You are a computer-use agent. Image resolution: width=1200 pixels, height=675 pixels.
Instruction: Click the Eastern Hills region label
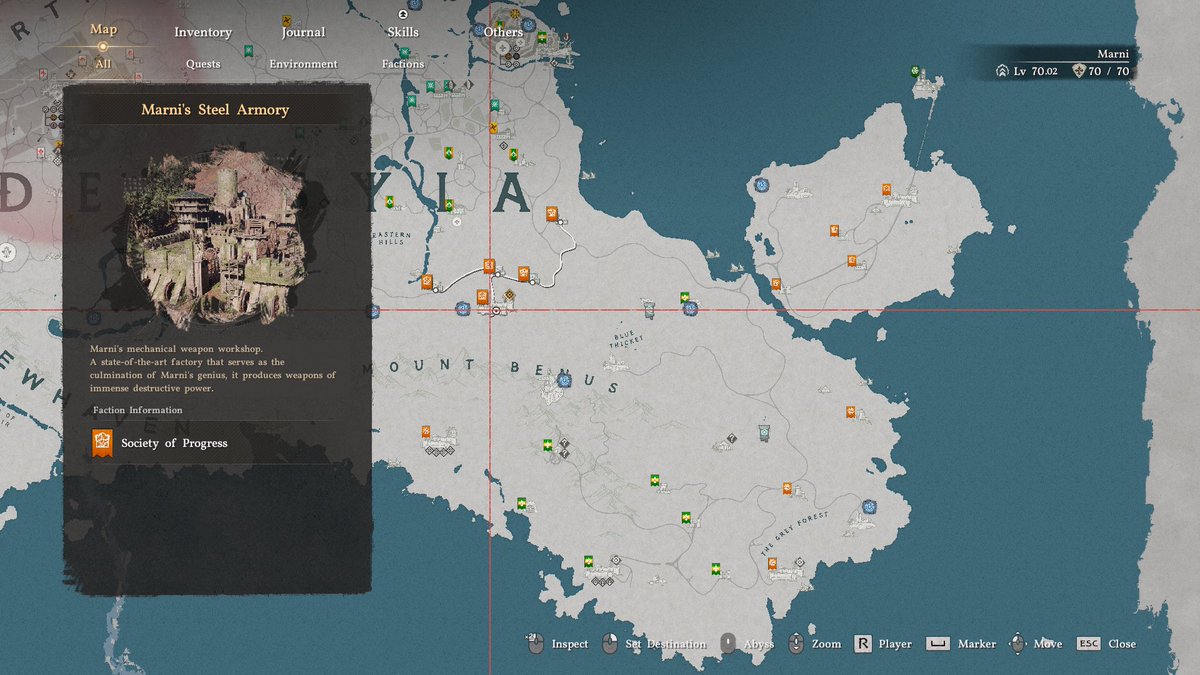tap(391, 238)
